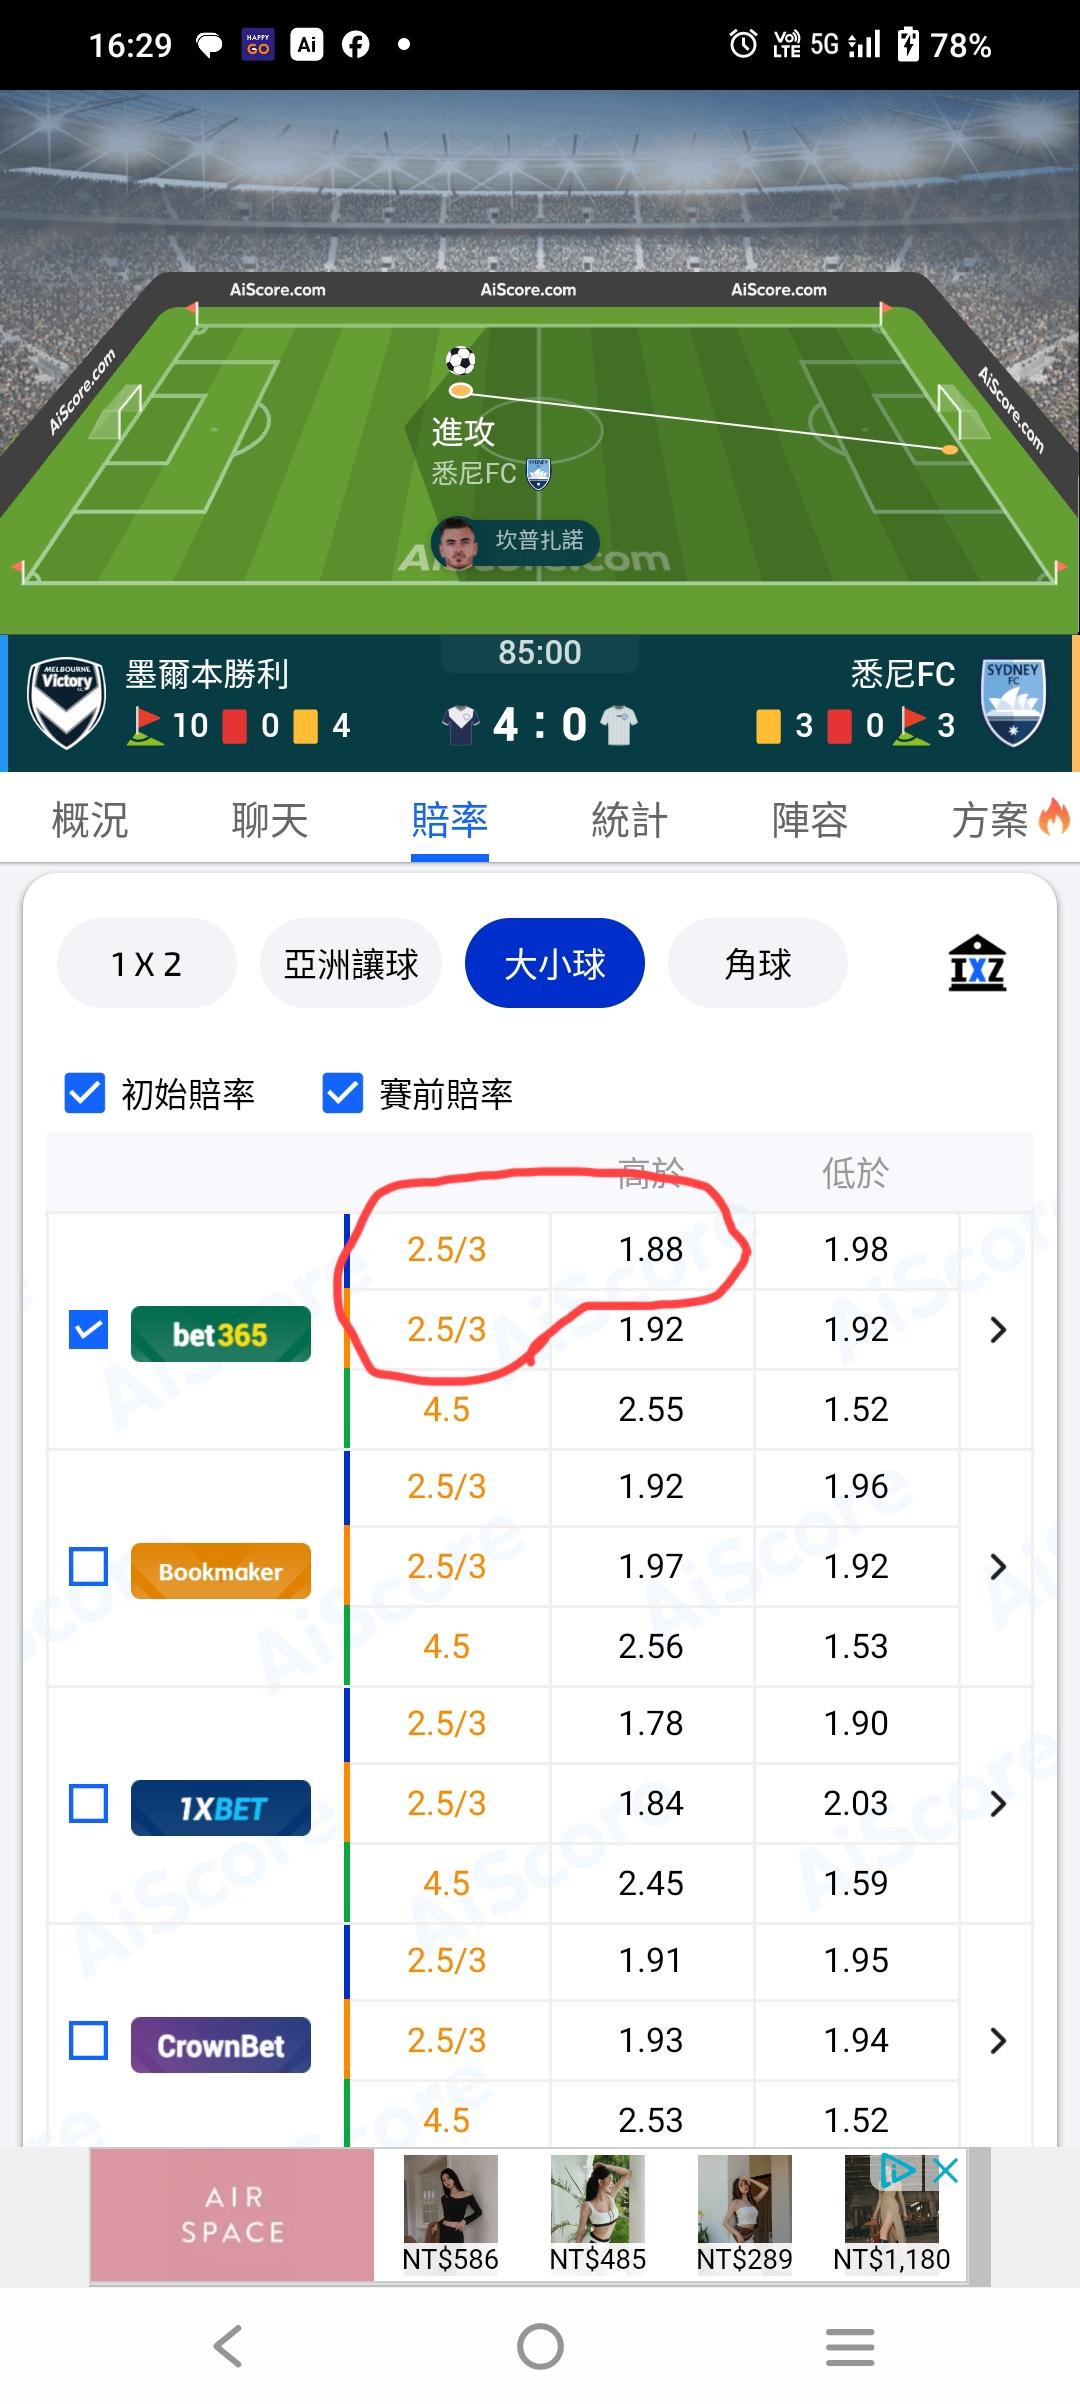Enable the 1XBET row checkbox
1080x2404 pixels.
pos(88,1804)
